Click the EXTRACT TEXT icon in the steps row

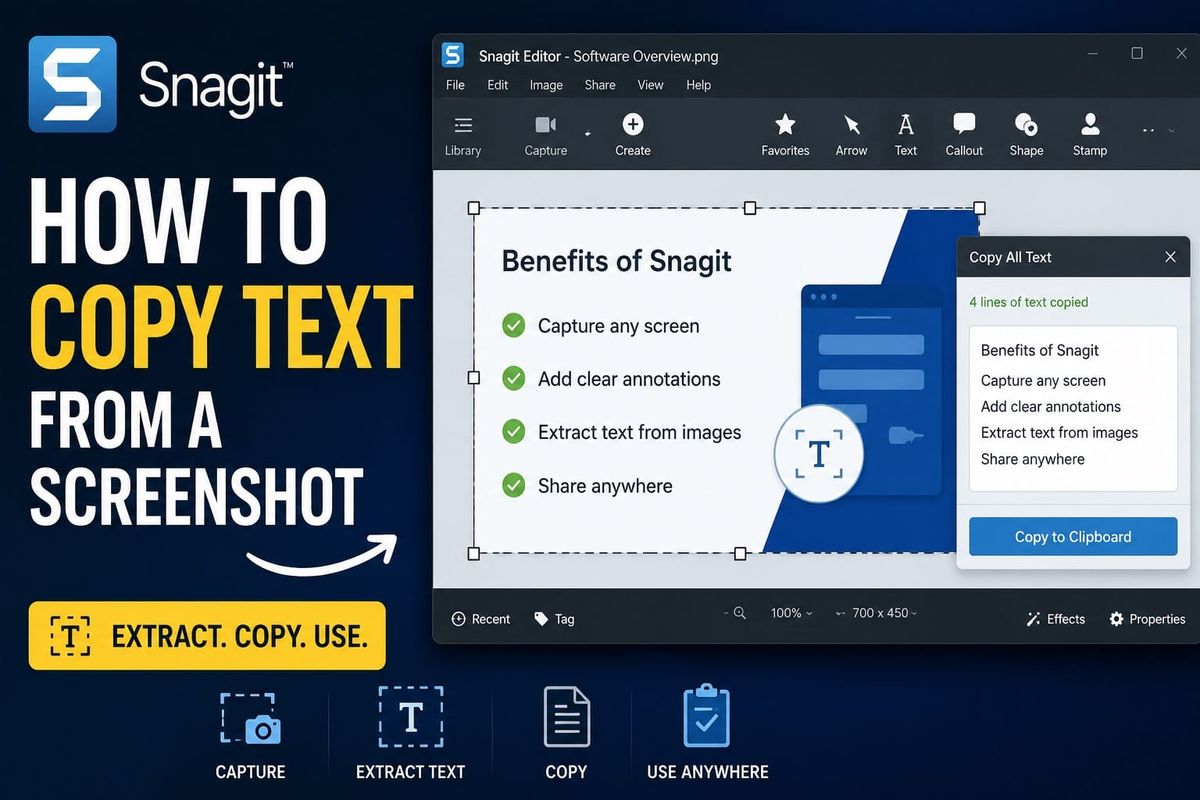point(410,717)
